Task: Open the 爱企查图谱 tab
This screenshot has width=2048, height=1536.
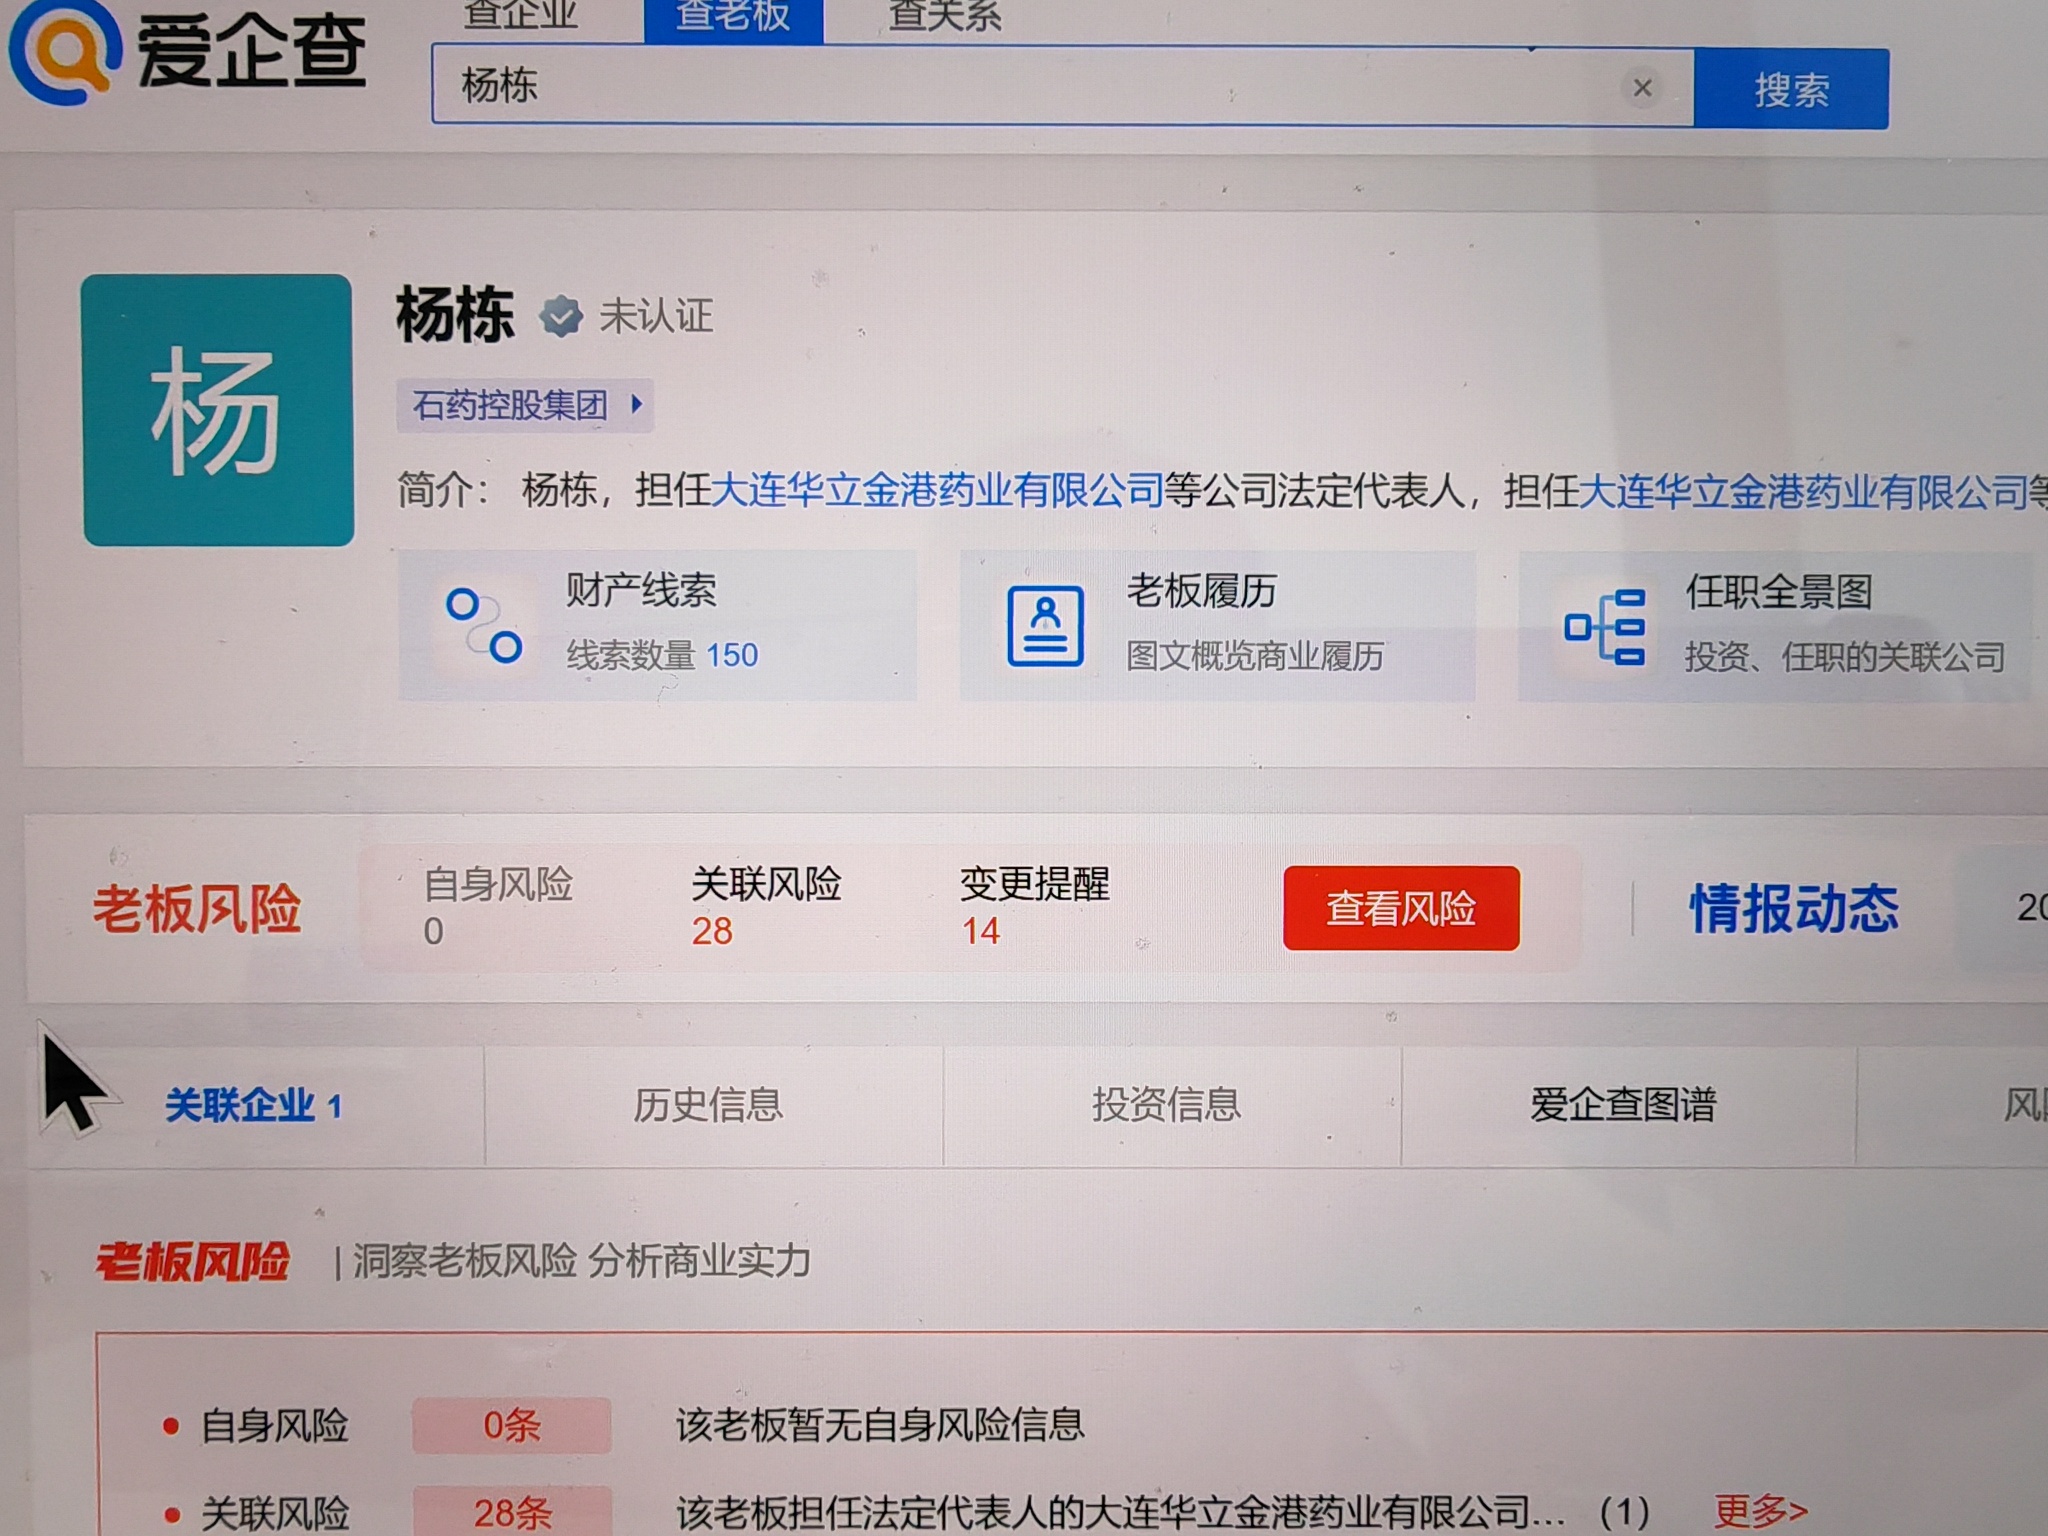Action: pos(1622,1105)
